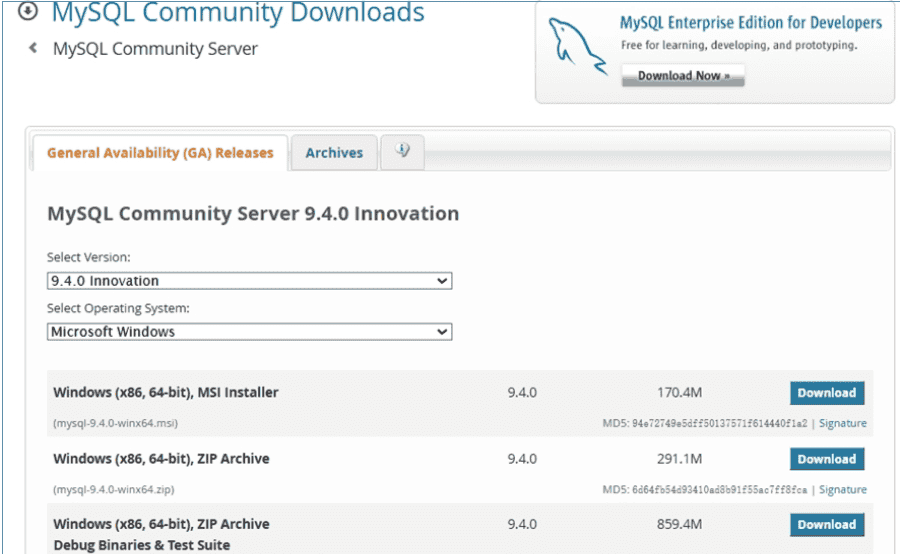Click the download circle icon beside MySQL Community Downloads
900x554 pixels.
pos(28,11)
